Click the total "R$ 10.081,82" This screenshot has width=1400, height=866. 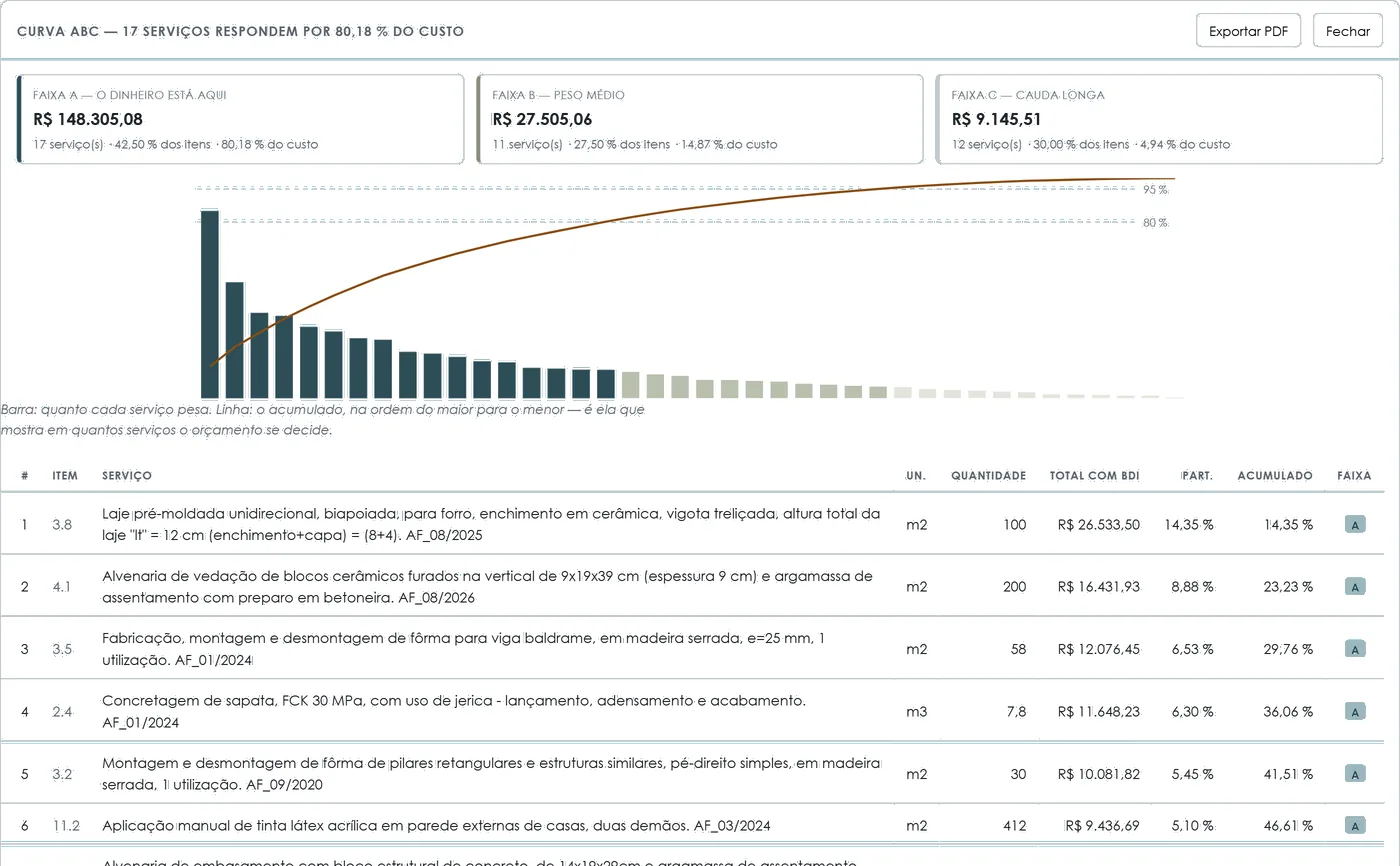pyautogui.click(x=1098, y=774)
